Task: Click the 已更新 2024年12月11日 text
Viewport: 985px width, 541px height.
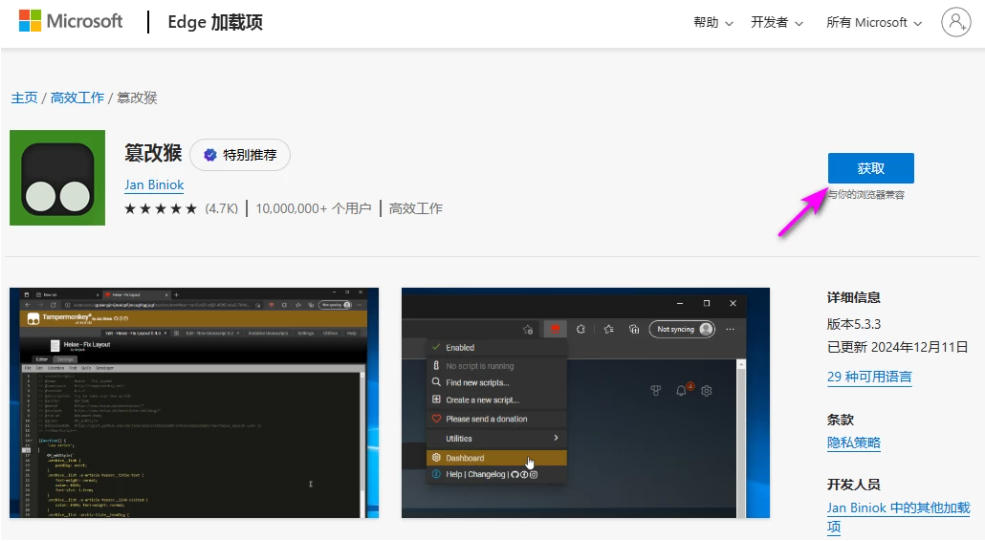Action: point(897,347)
